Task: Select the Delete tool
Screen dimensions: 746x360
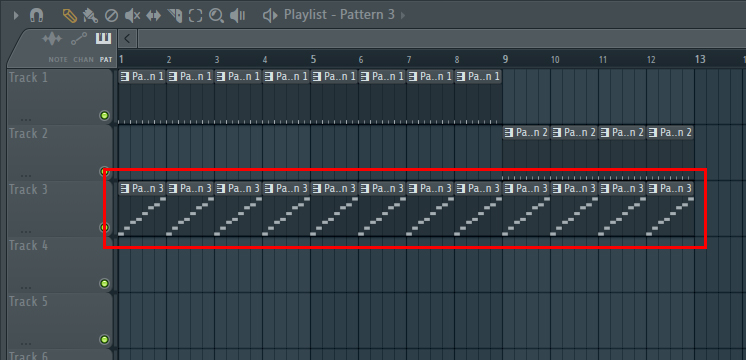Action: click(x=111, y=16)
